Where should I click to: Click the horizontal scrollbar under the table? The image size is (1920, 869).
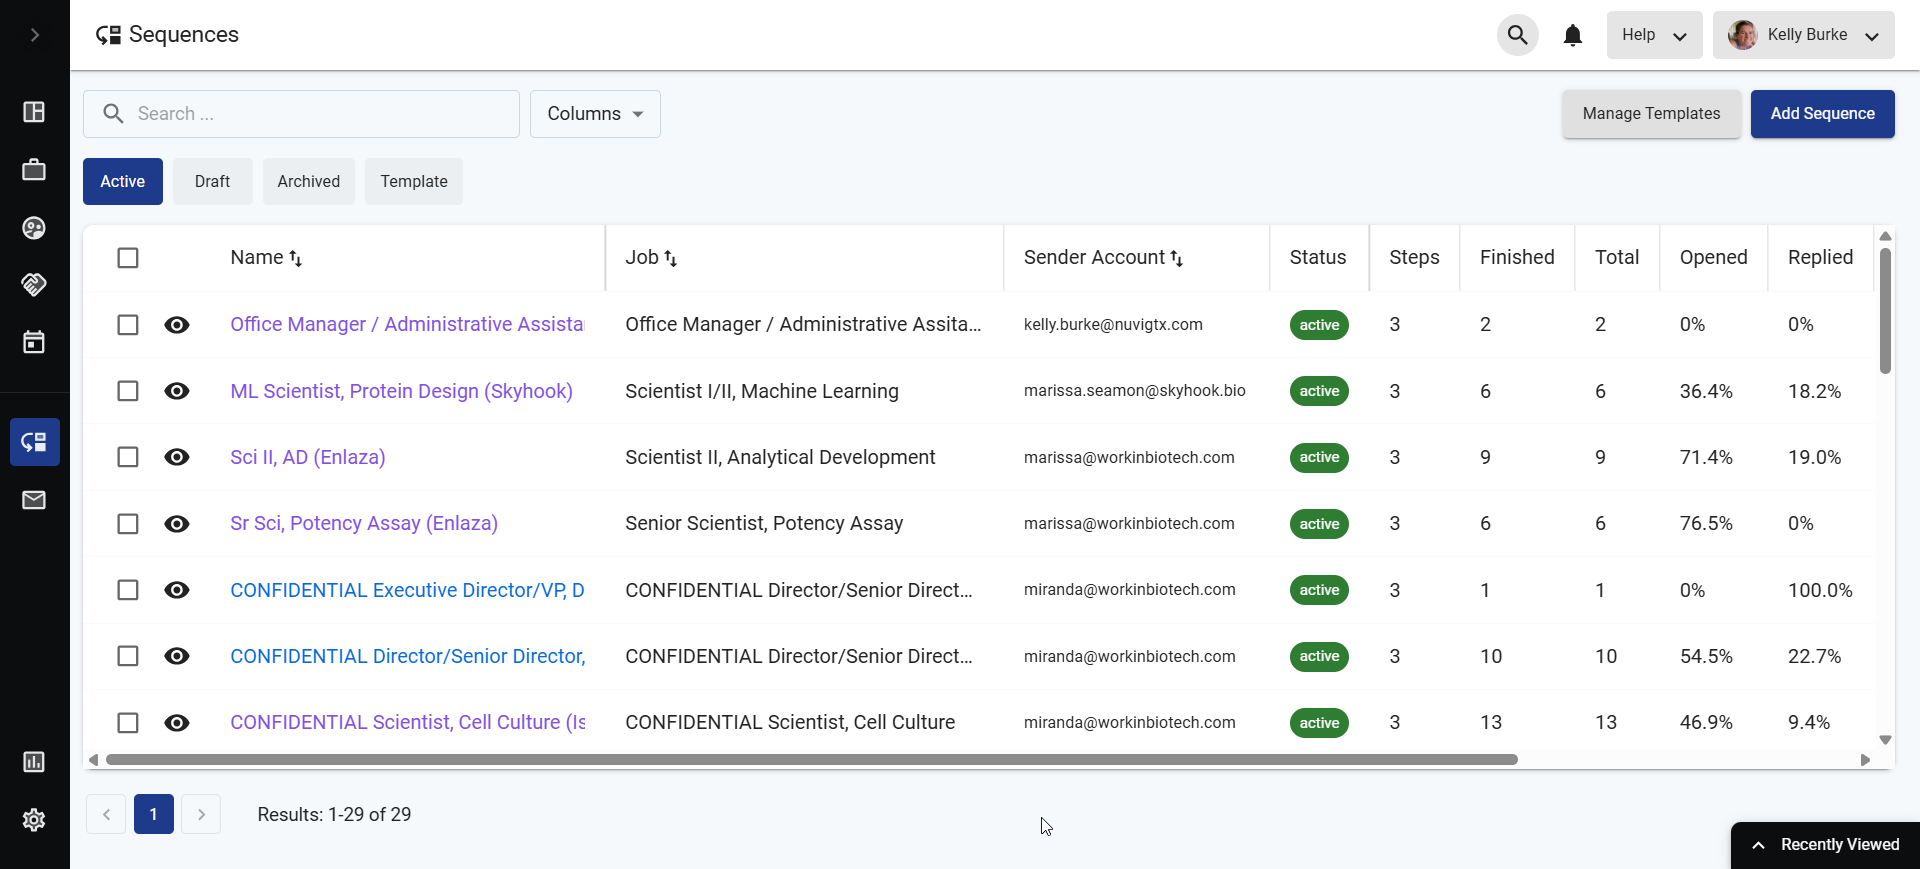click(x=811, y=760)
